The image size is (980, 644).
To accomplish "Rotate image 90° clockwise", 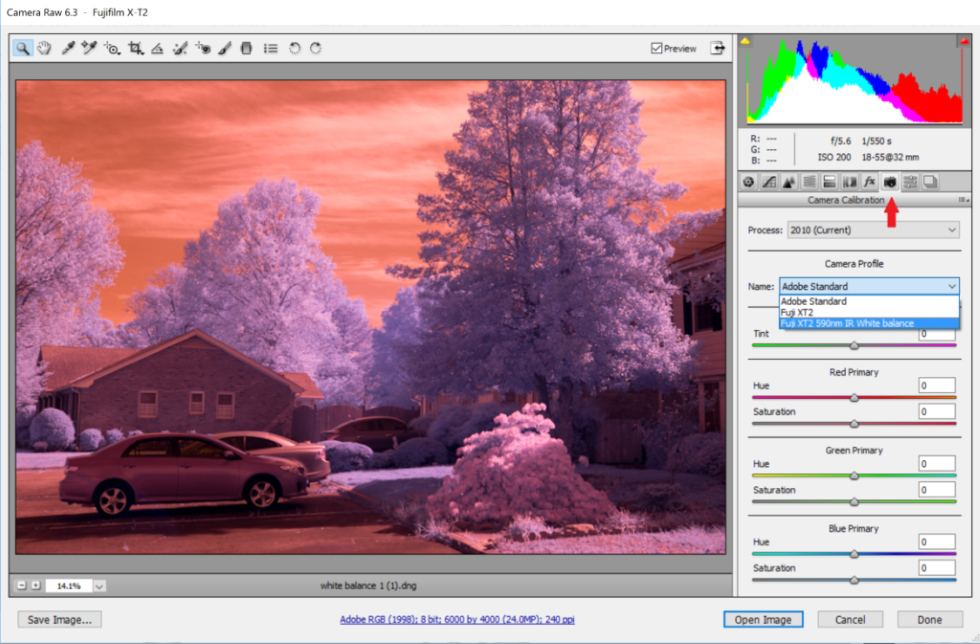I will (316, 48).
